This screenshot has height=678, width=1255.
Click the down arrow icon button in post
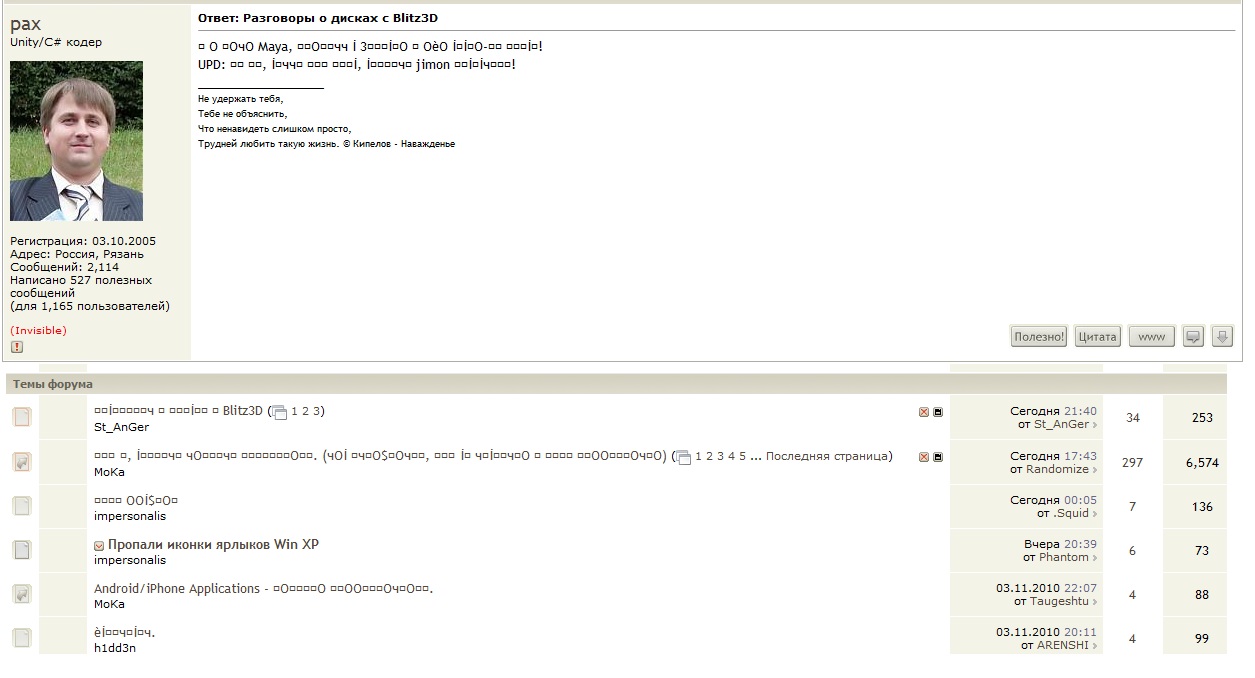coord(1222,337)
